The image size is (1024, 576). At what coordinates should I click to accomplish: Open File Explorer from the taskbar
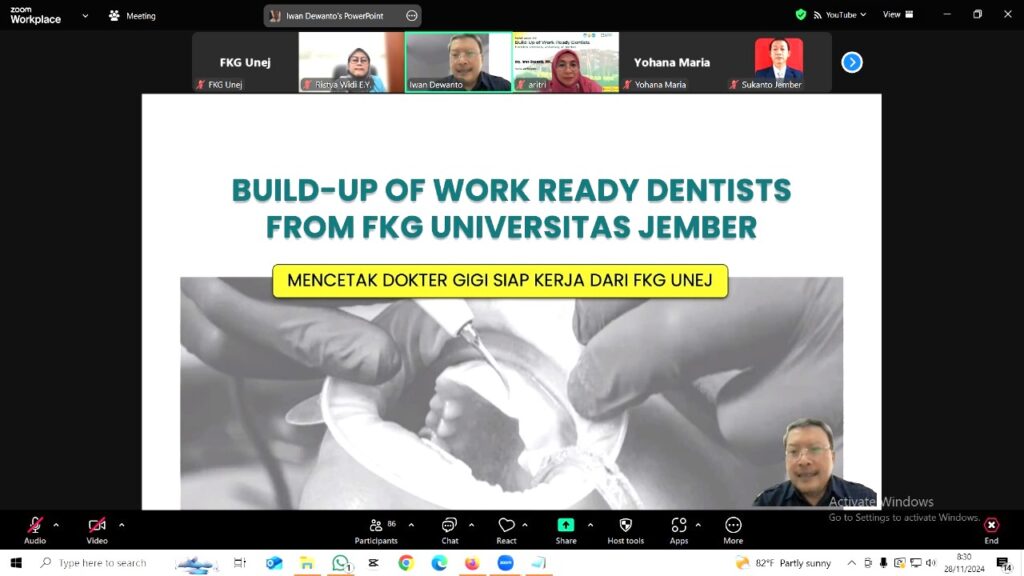tap(307, 563)
